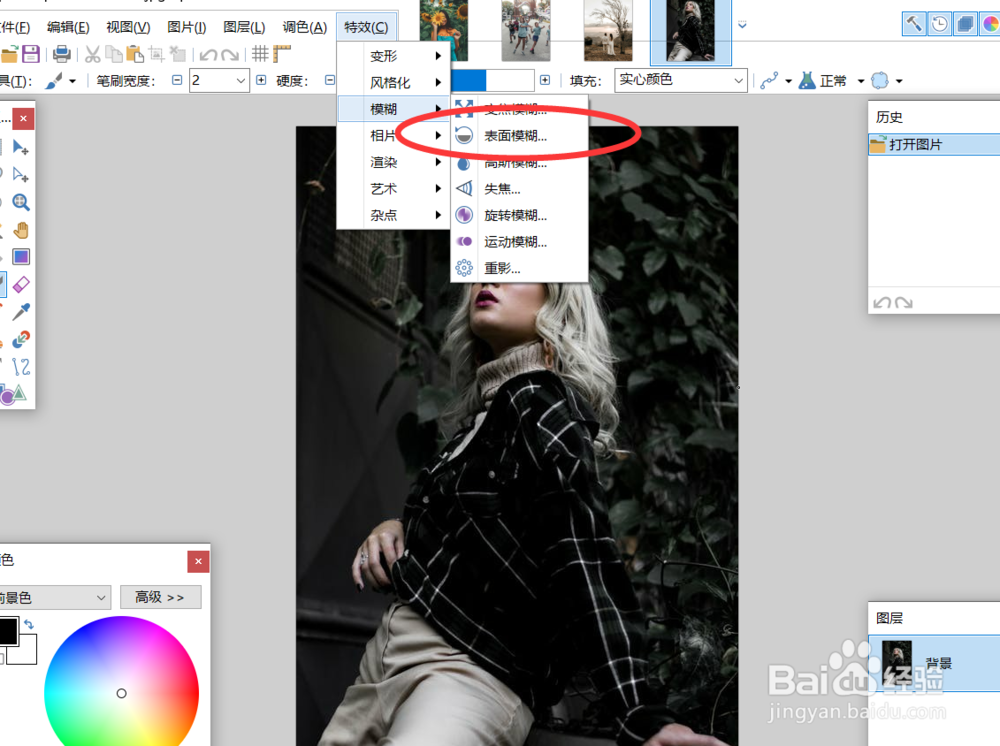Click the Print icon on the toolbar
The height and width of the screenshot is (746, 1000).
pos(60,54)
